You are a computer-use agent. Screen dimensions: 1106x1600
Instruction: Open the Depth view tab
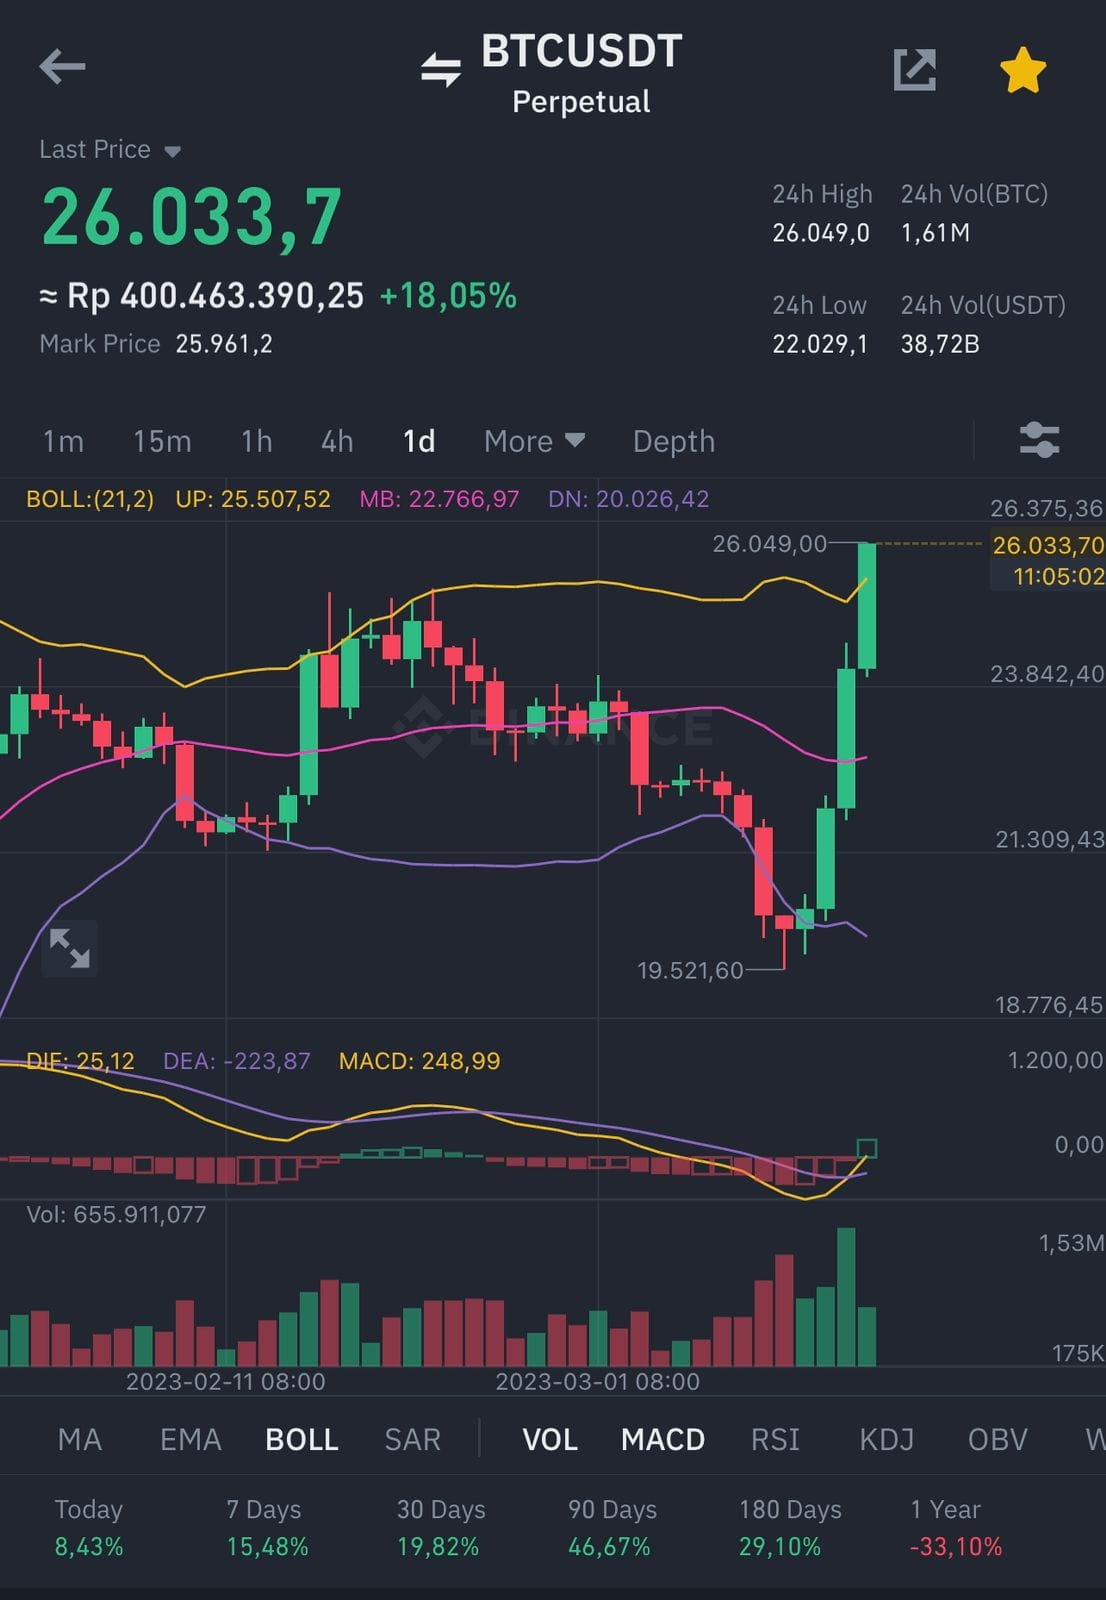click(x=673, y=440)
